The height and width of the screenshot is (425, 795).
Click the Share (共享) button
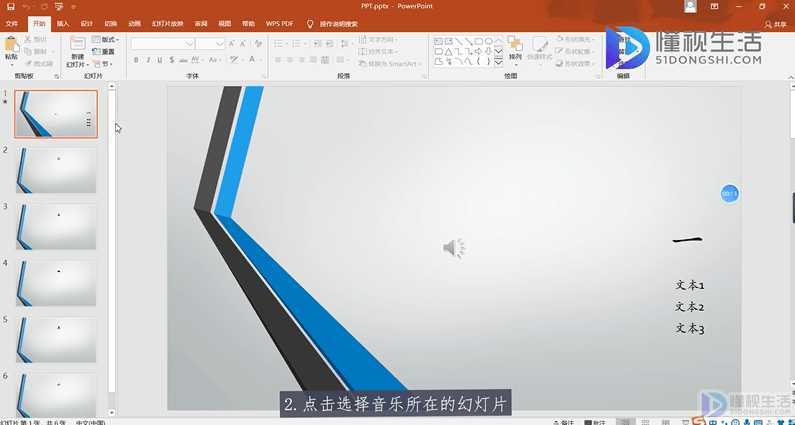(x=775, y=22)
